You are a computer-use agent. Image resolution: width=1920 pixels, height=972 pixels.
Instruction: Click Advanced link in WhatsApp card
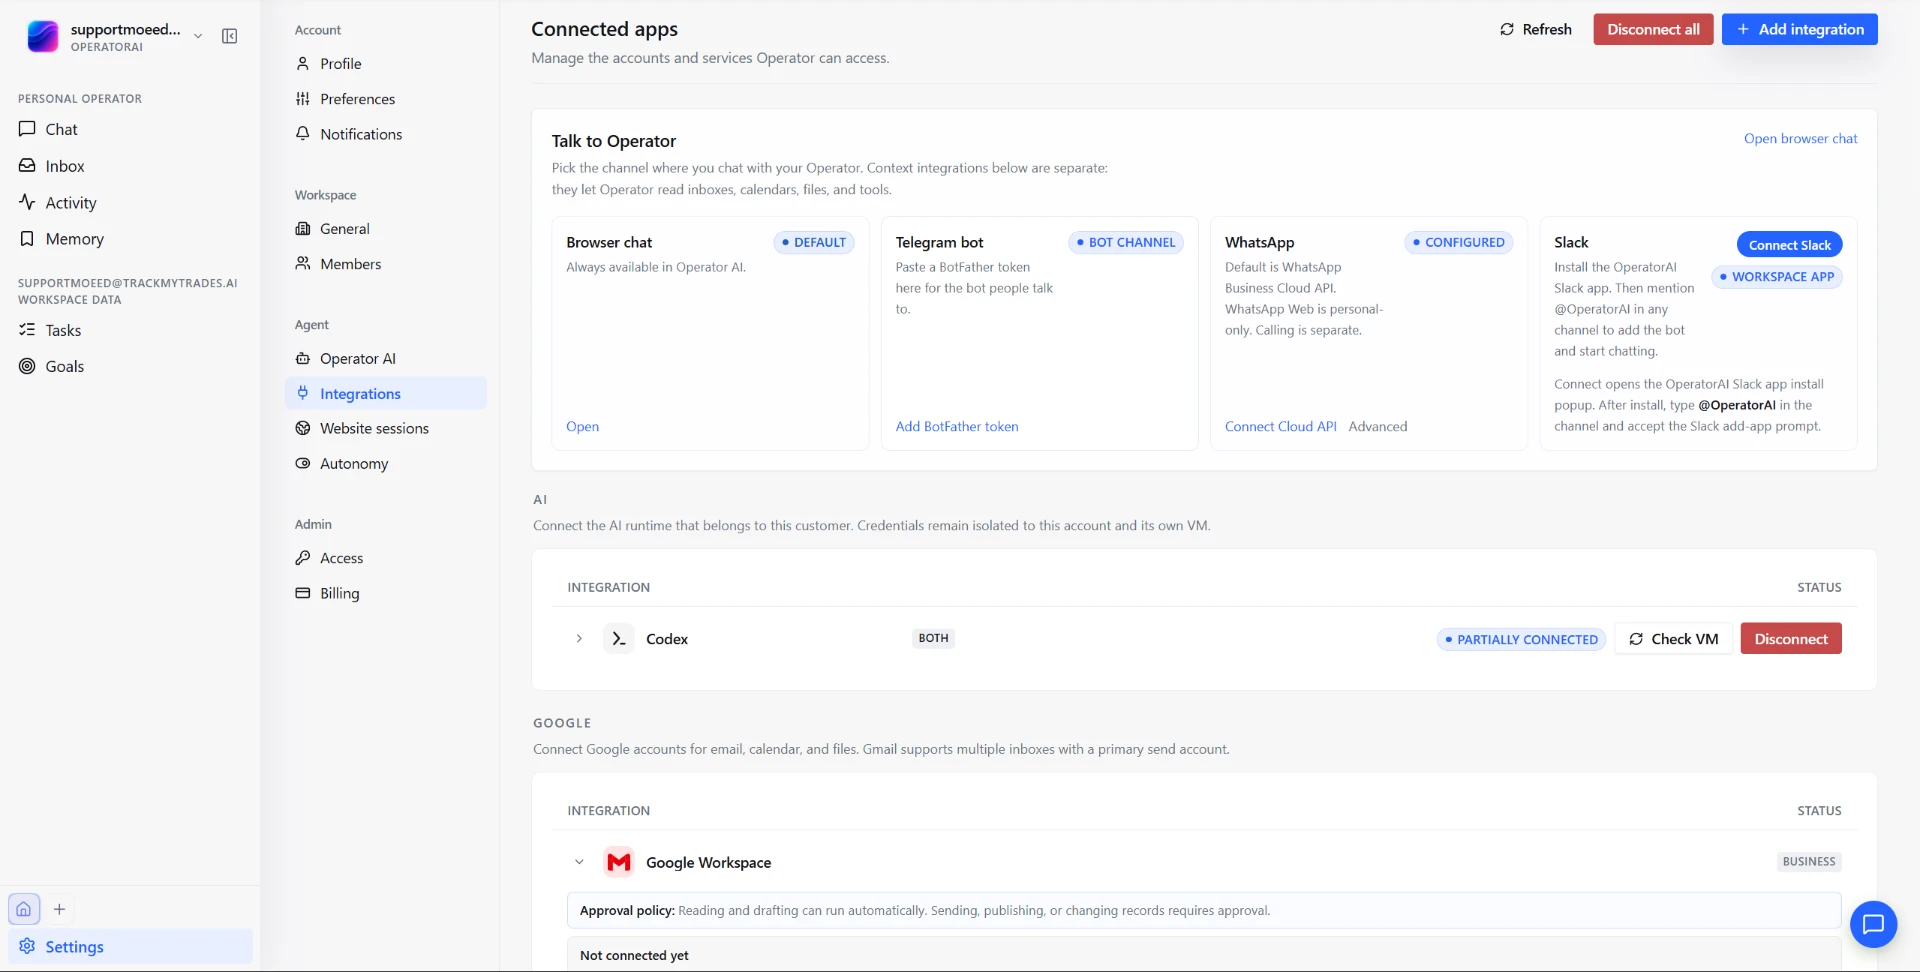1377,427
